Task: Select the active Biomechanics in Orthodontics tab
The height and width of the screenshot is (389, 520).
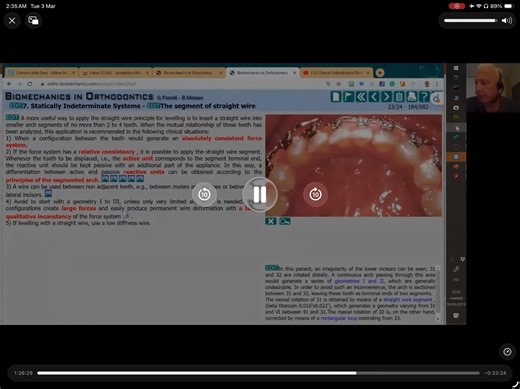Action: [x=263, y=72]
